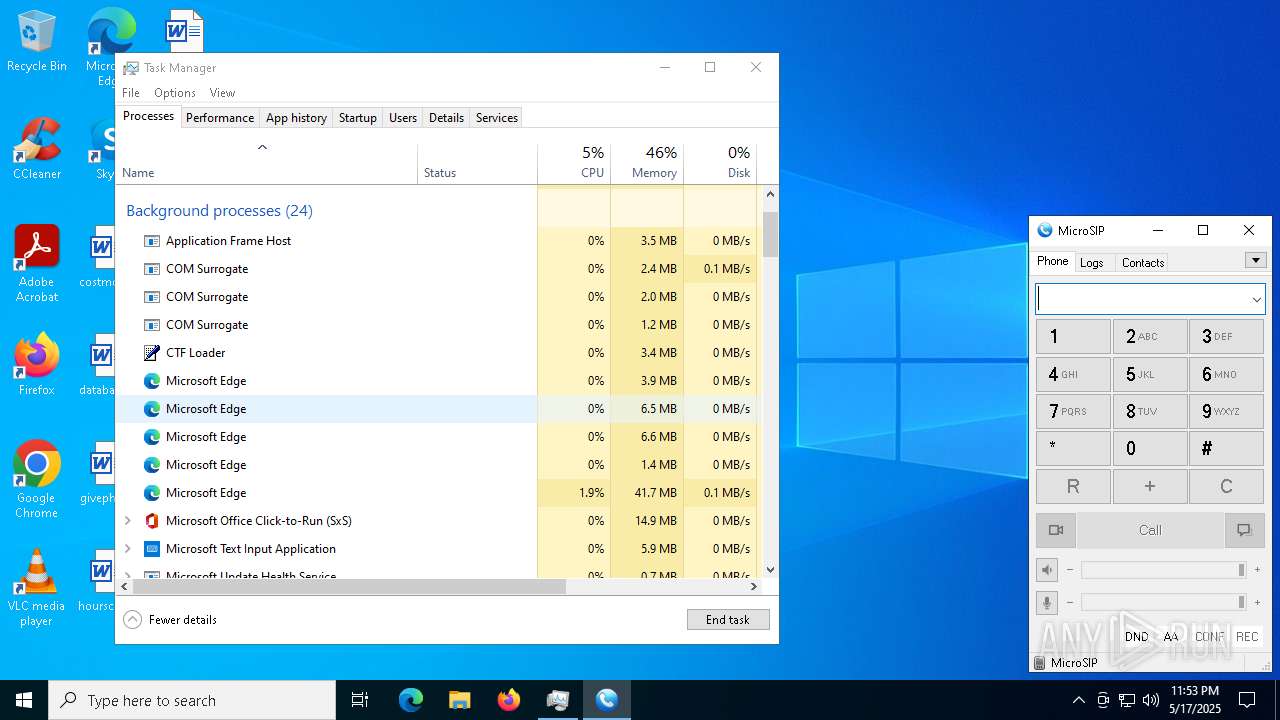Open the Firefox desktop shortcut
The height and width of the screenshot is (720, 1280).
point(37,365)
